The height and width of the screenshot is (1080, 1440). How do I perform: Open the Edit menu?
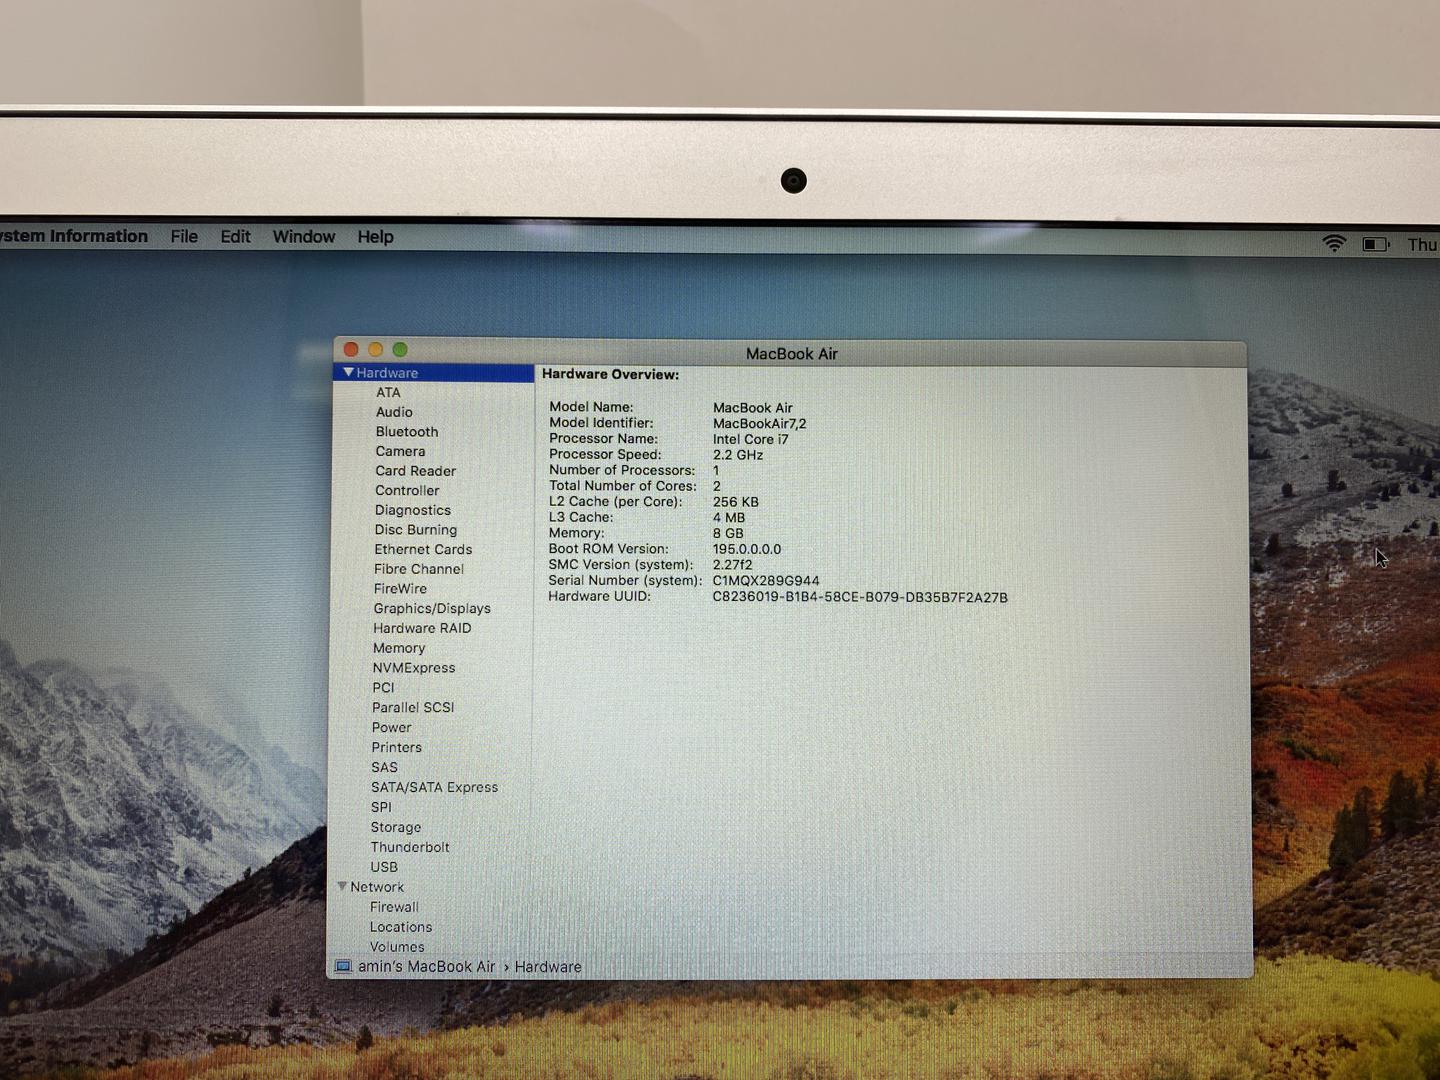point(235,237)
